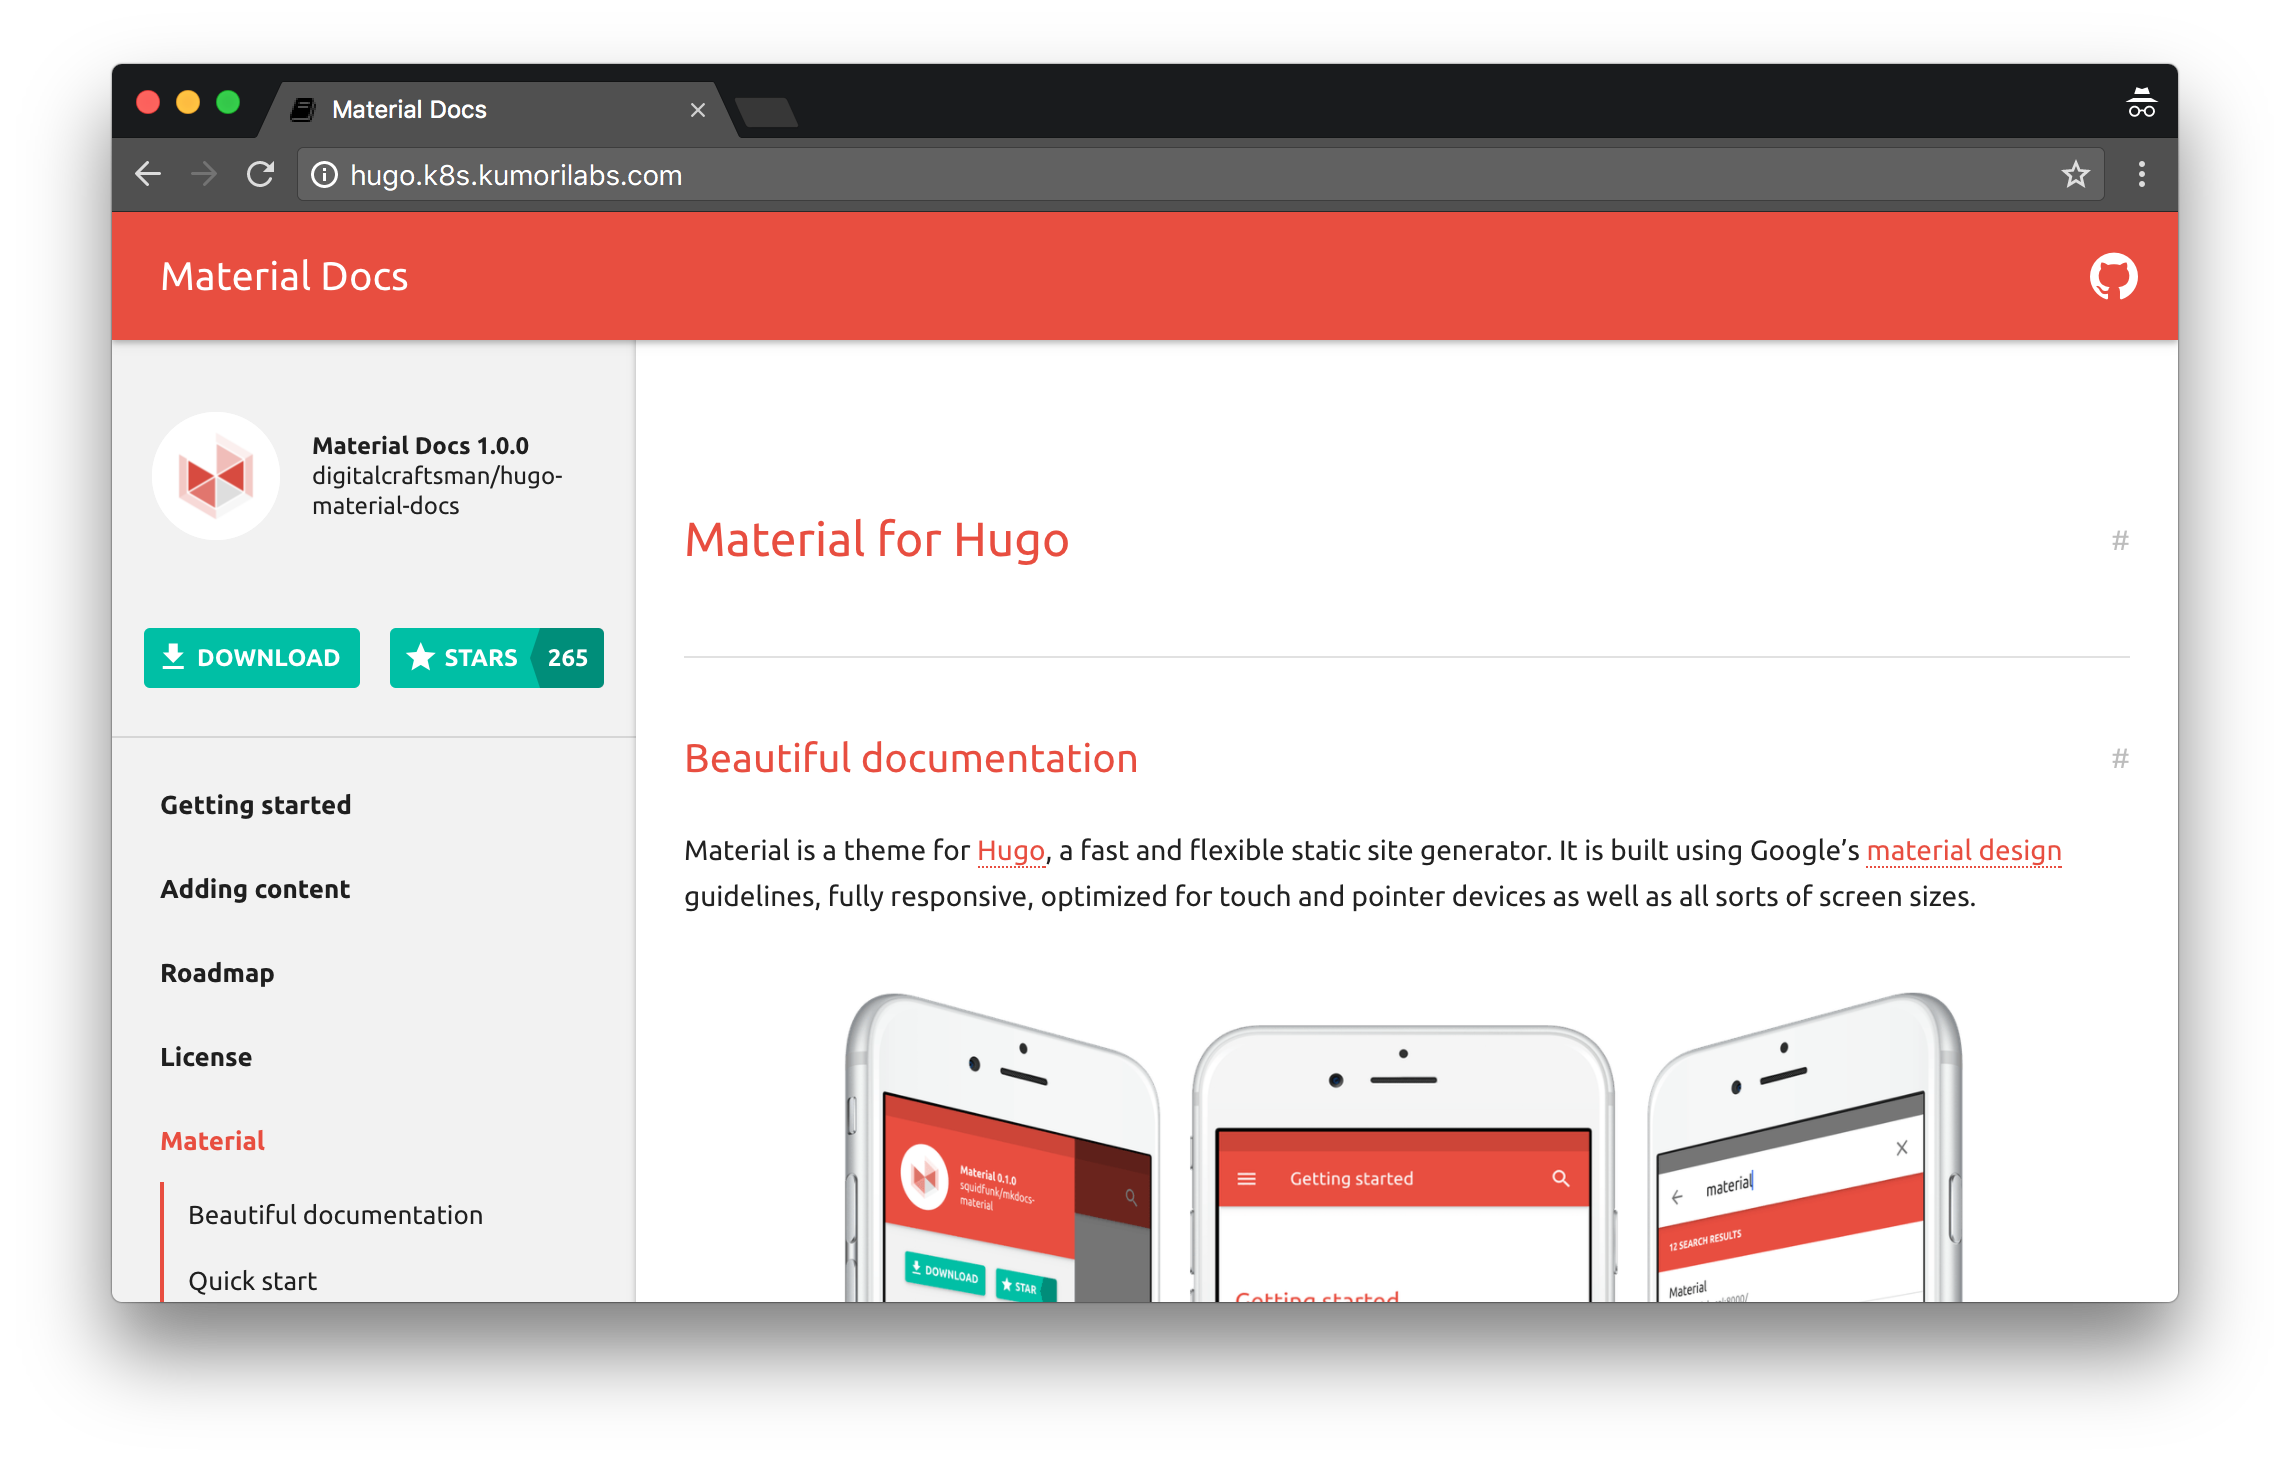Click the phones preview screenshot image

[1404, 1146]
